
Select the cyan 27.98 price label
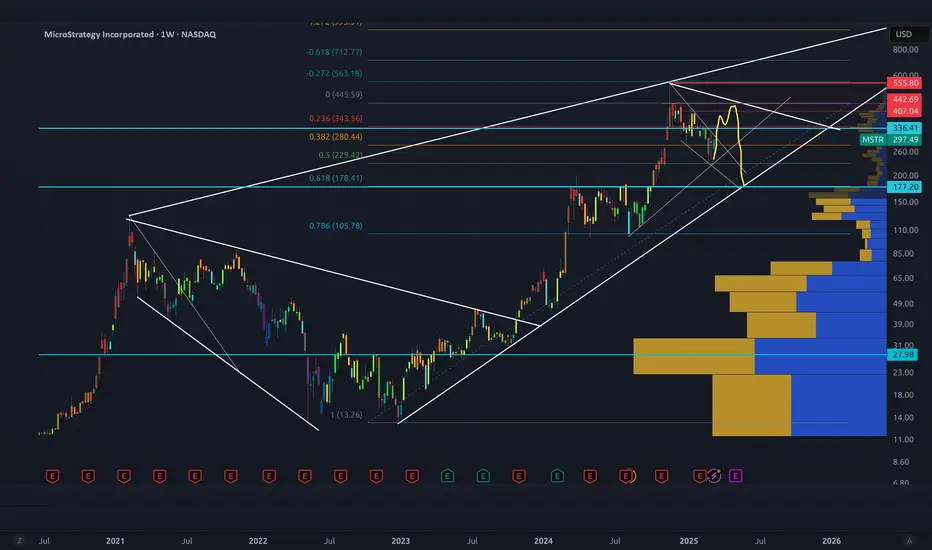click(902, 354)
